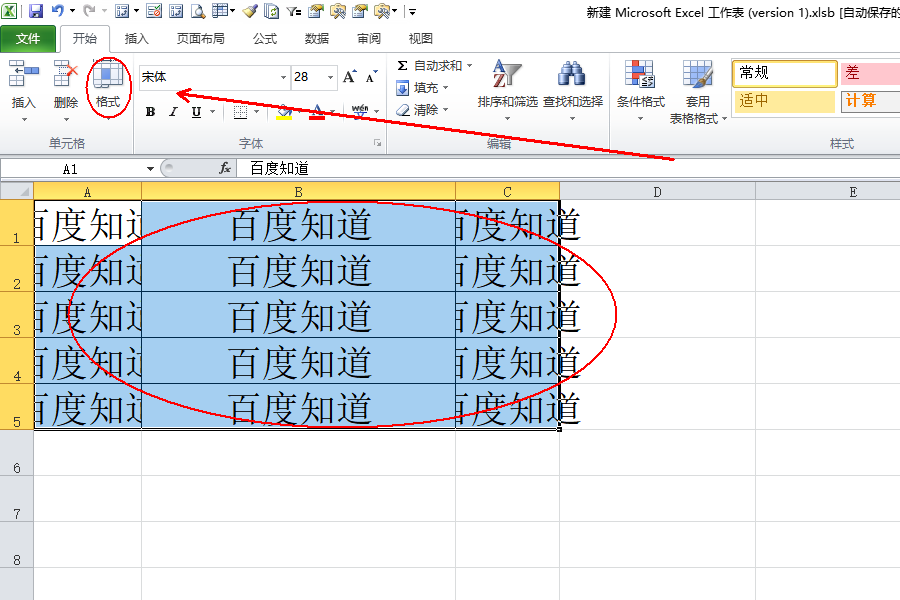
Task: Open the 格式 cell format menu
Action: click(108, 89)
